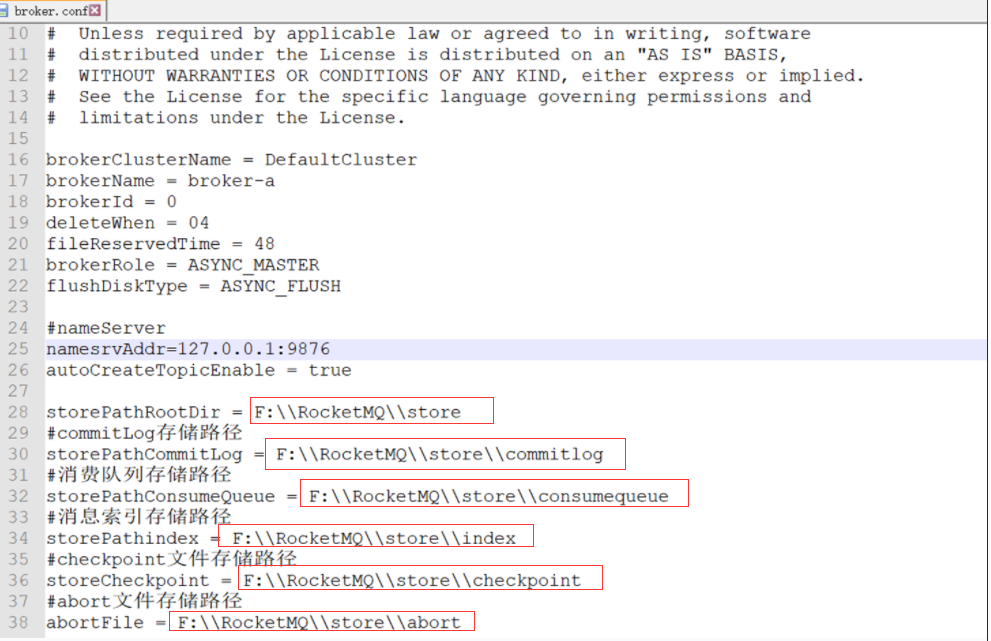Click line number 10 in margin
The width and height of the screenshot is (991, 641).
pyautogui.click(x=18, y=34)
